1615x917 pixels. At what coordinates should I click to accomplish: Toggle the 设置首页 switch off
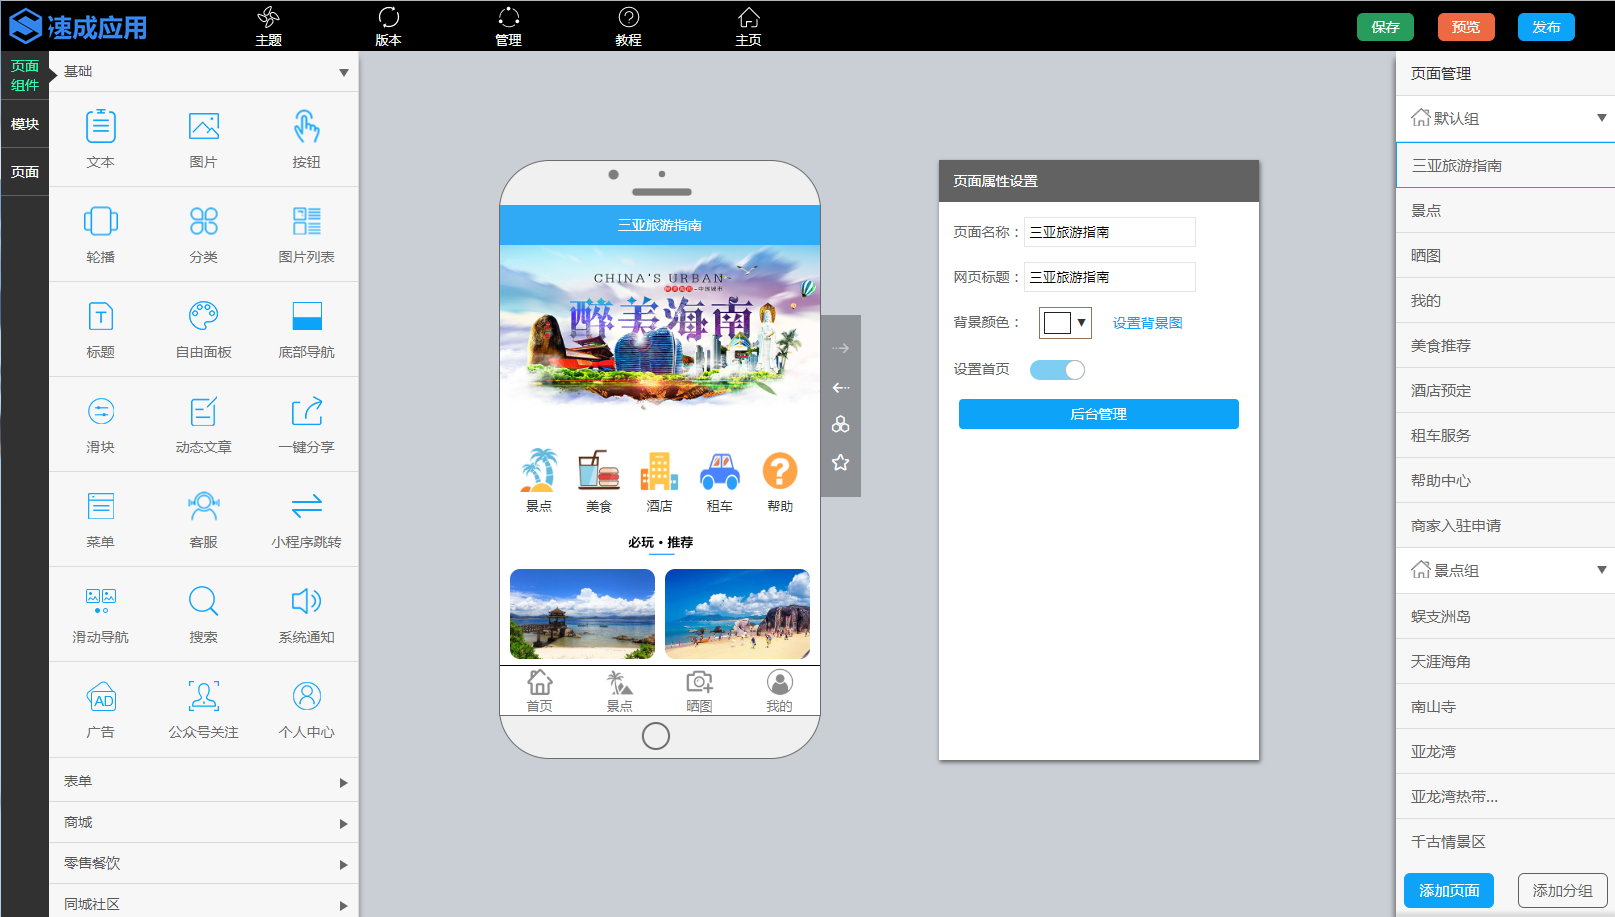click(1057, 370)
